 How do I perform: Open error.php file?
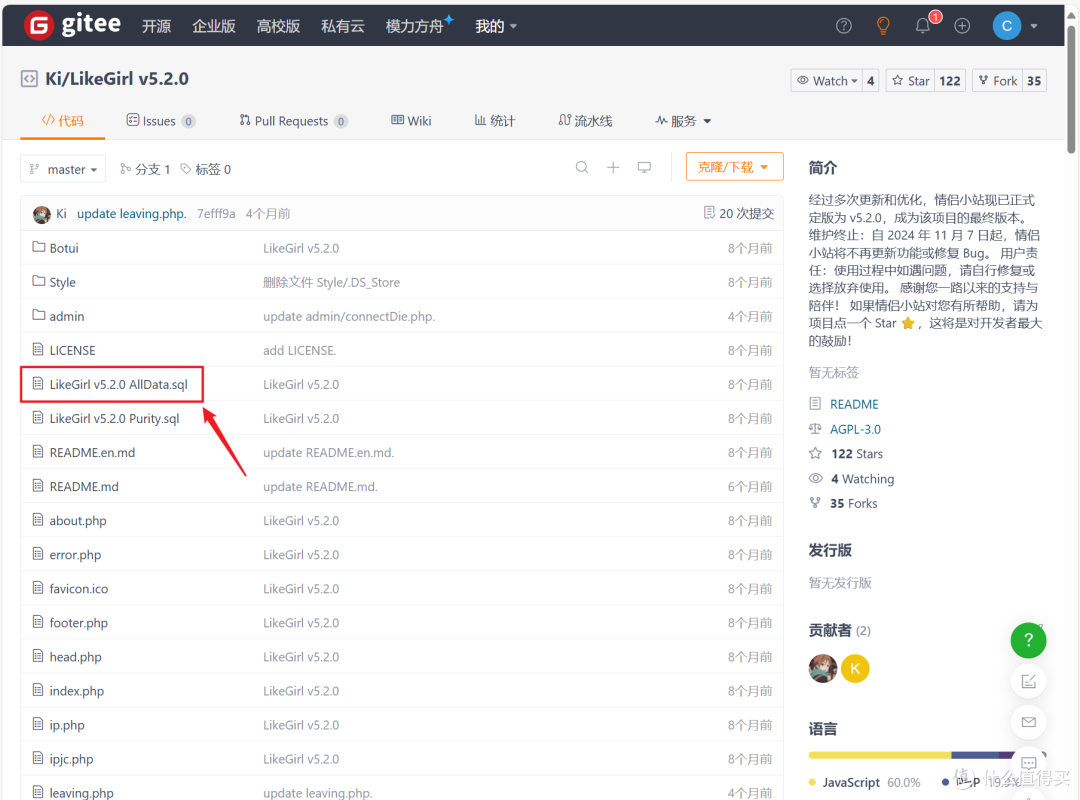tap(75, 555)
